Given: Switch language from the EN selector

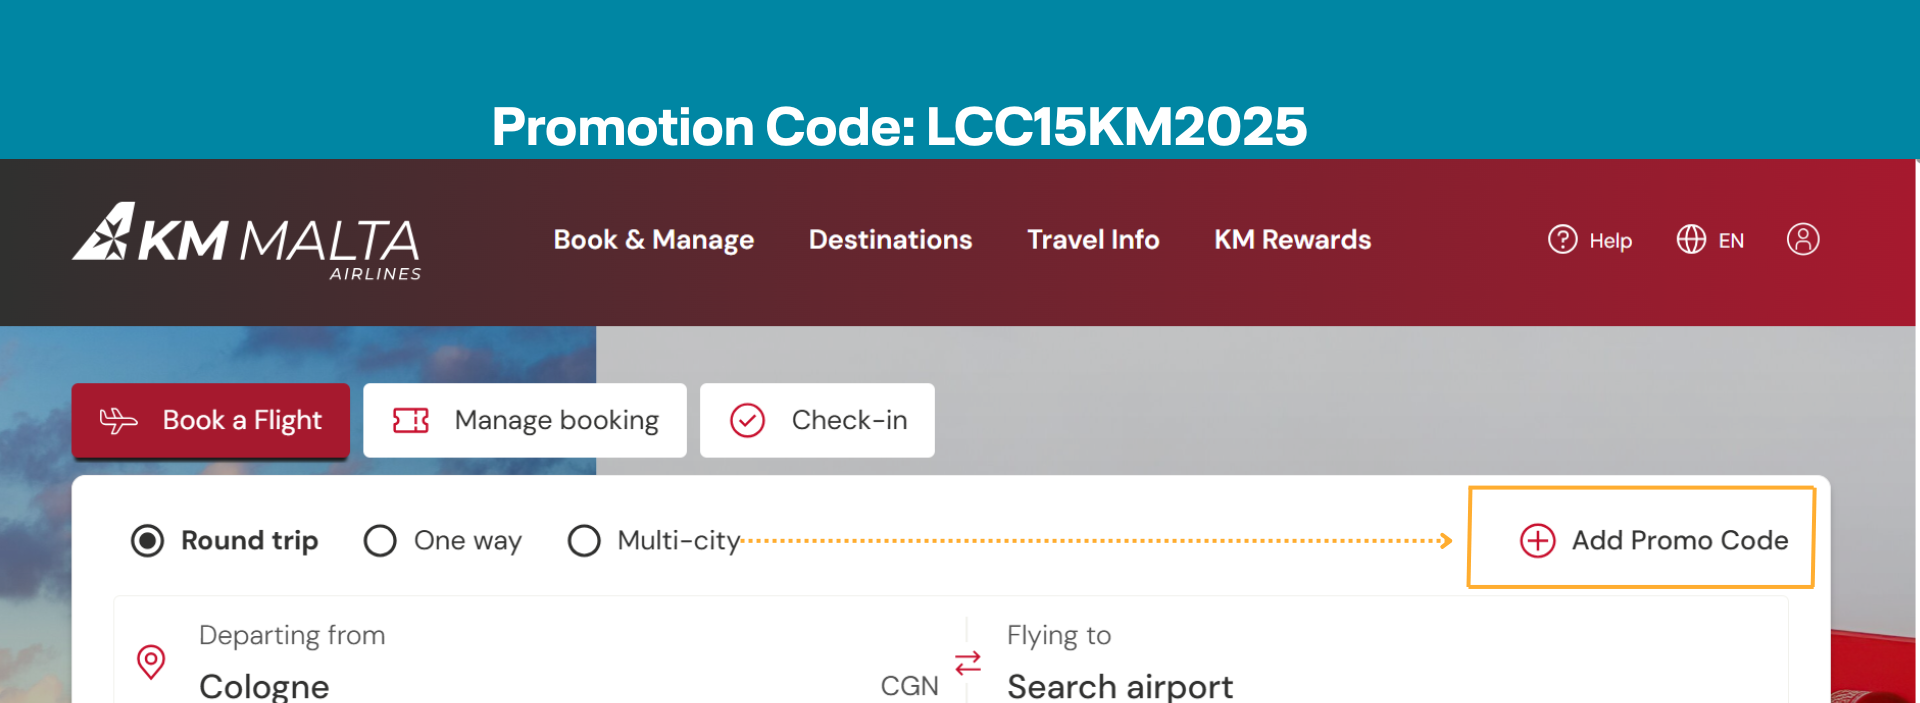Looking at the screenshot, I should (x=1731, y=241).
